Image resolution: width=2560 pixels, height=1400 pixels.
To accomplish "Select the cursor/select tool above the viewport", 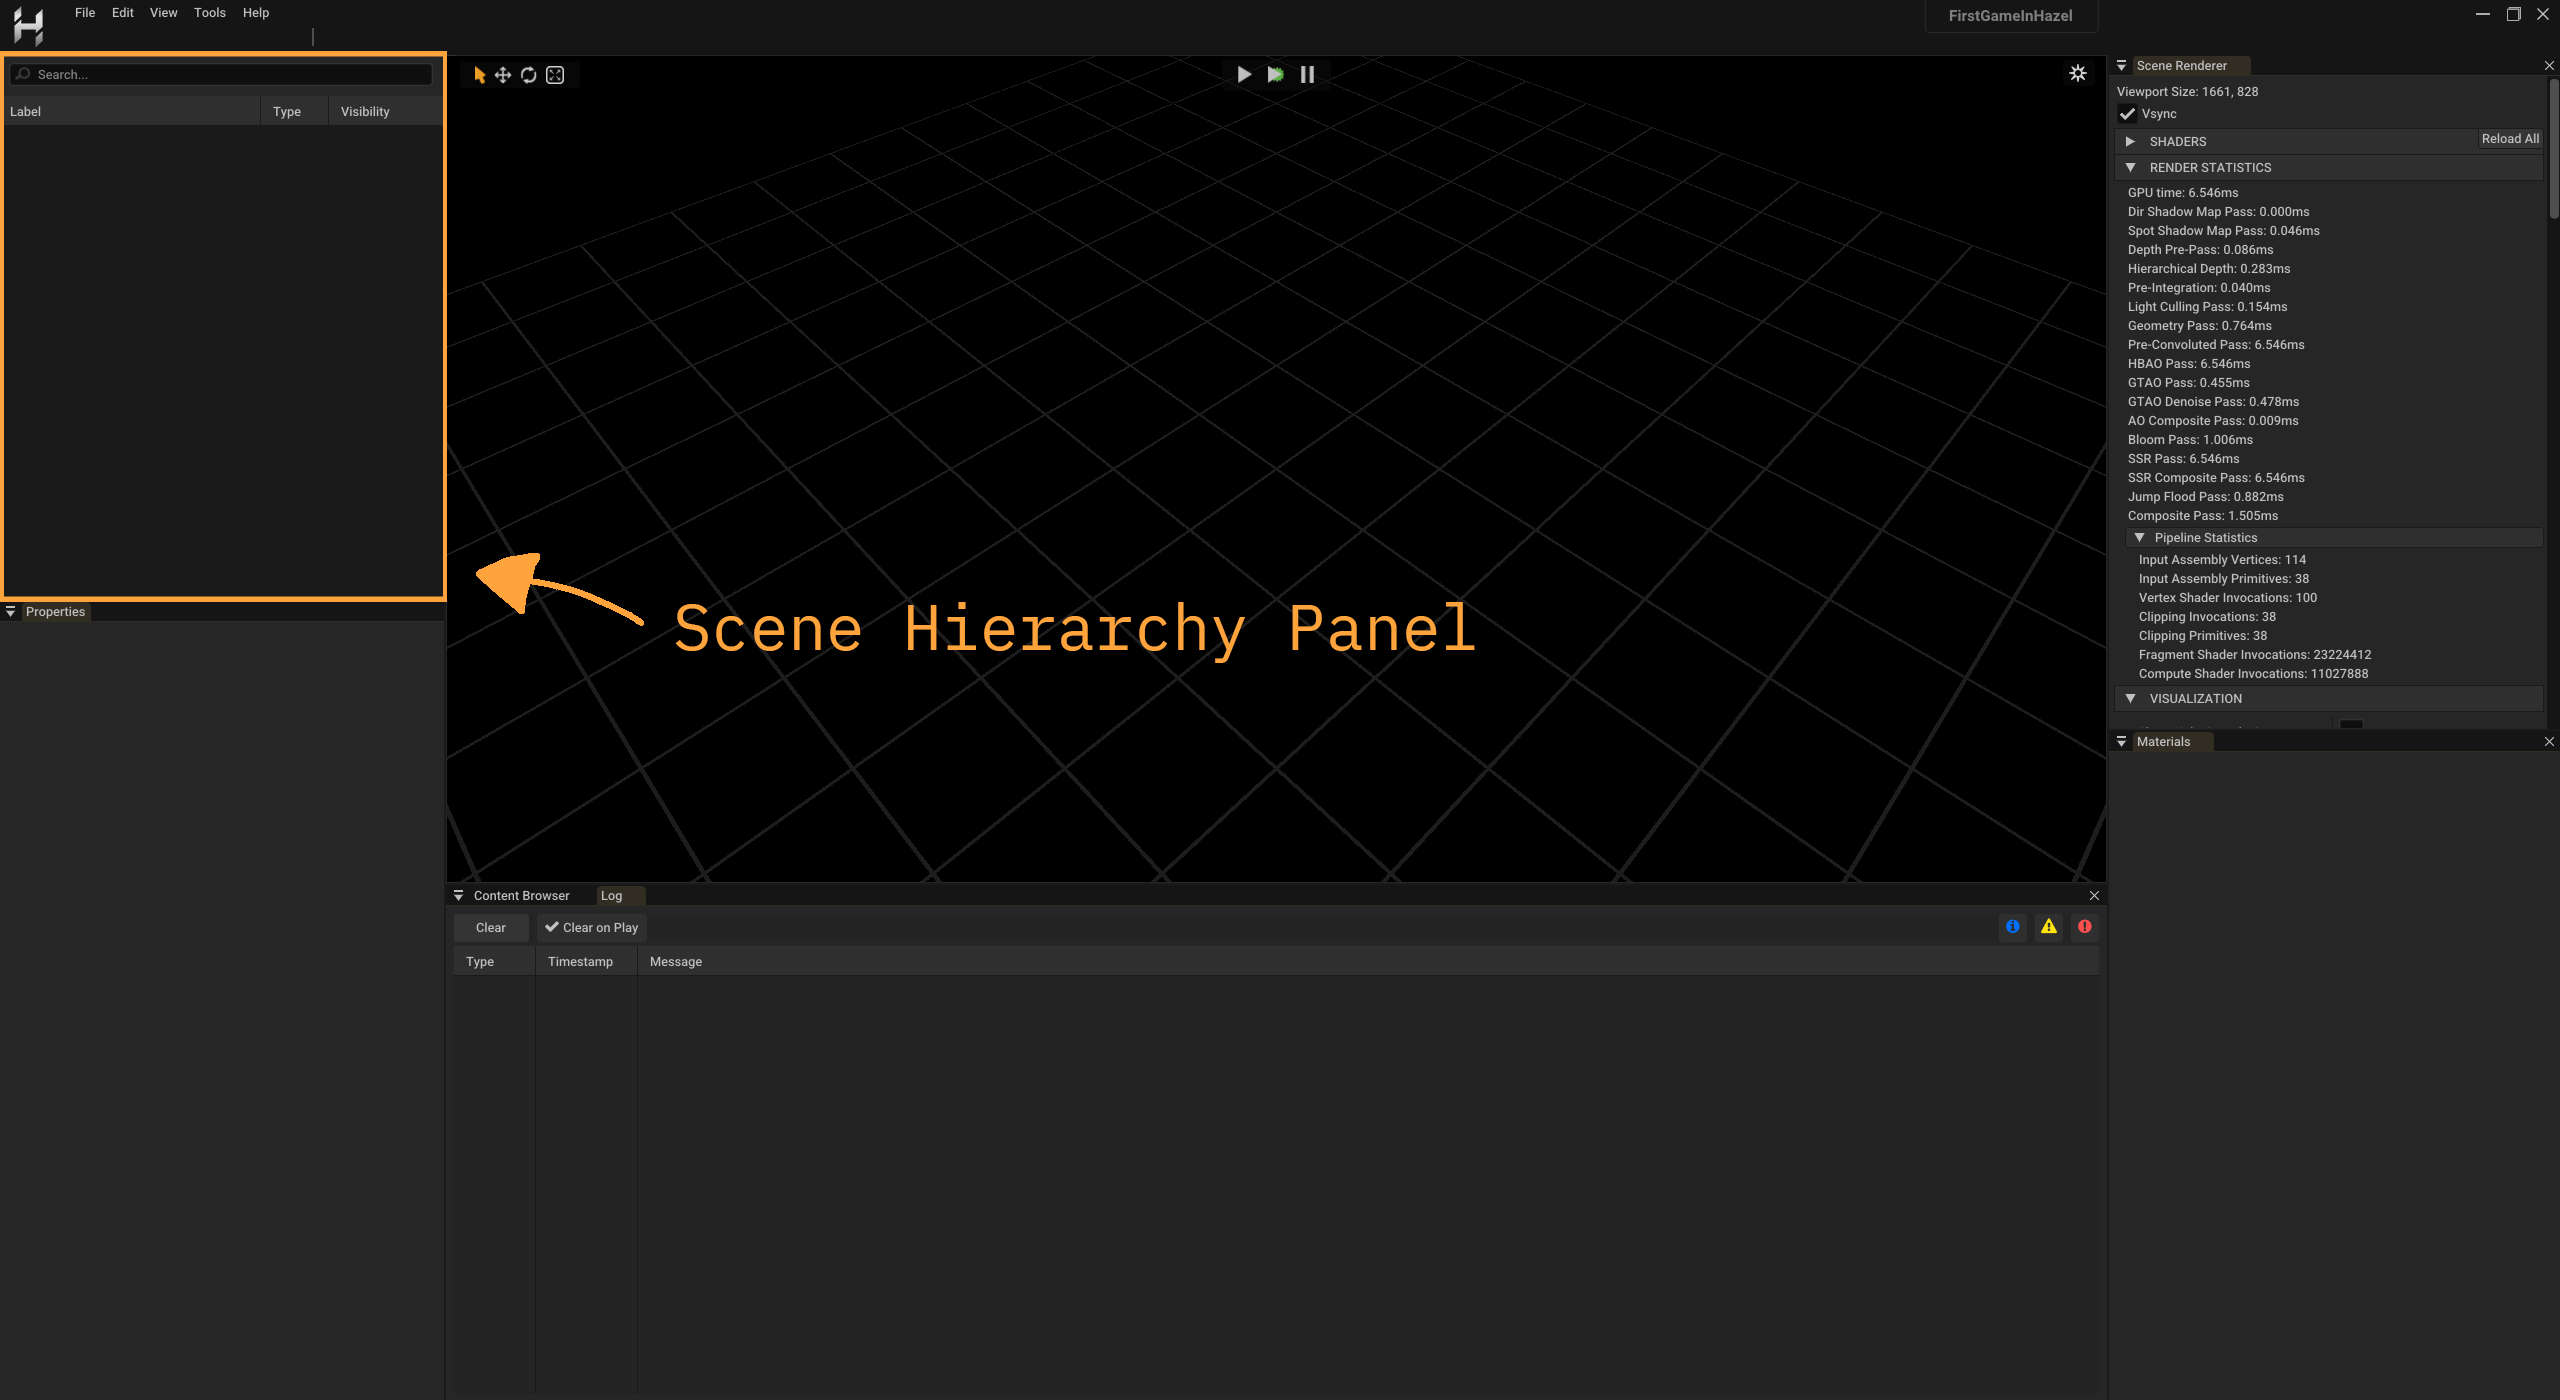I will click(x=478, y=74).
